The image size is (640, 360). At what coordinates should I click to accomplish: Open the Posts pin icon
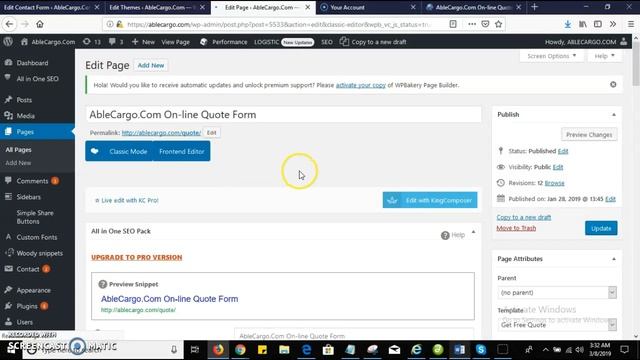8,100
